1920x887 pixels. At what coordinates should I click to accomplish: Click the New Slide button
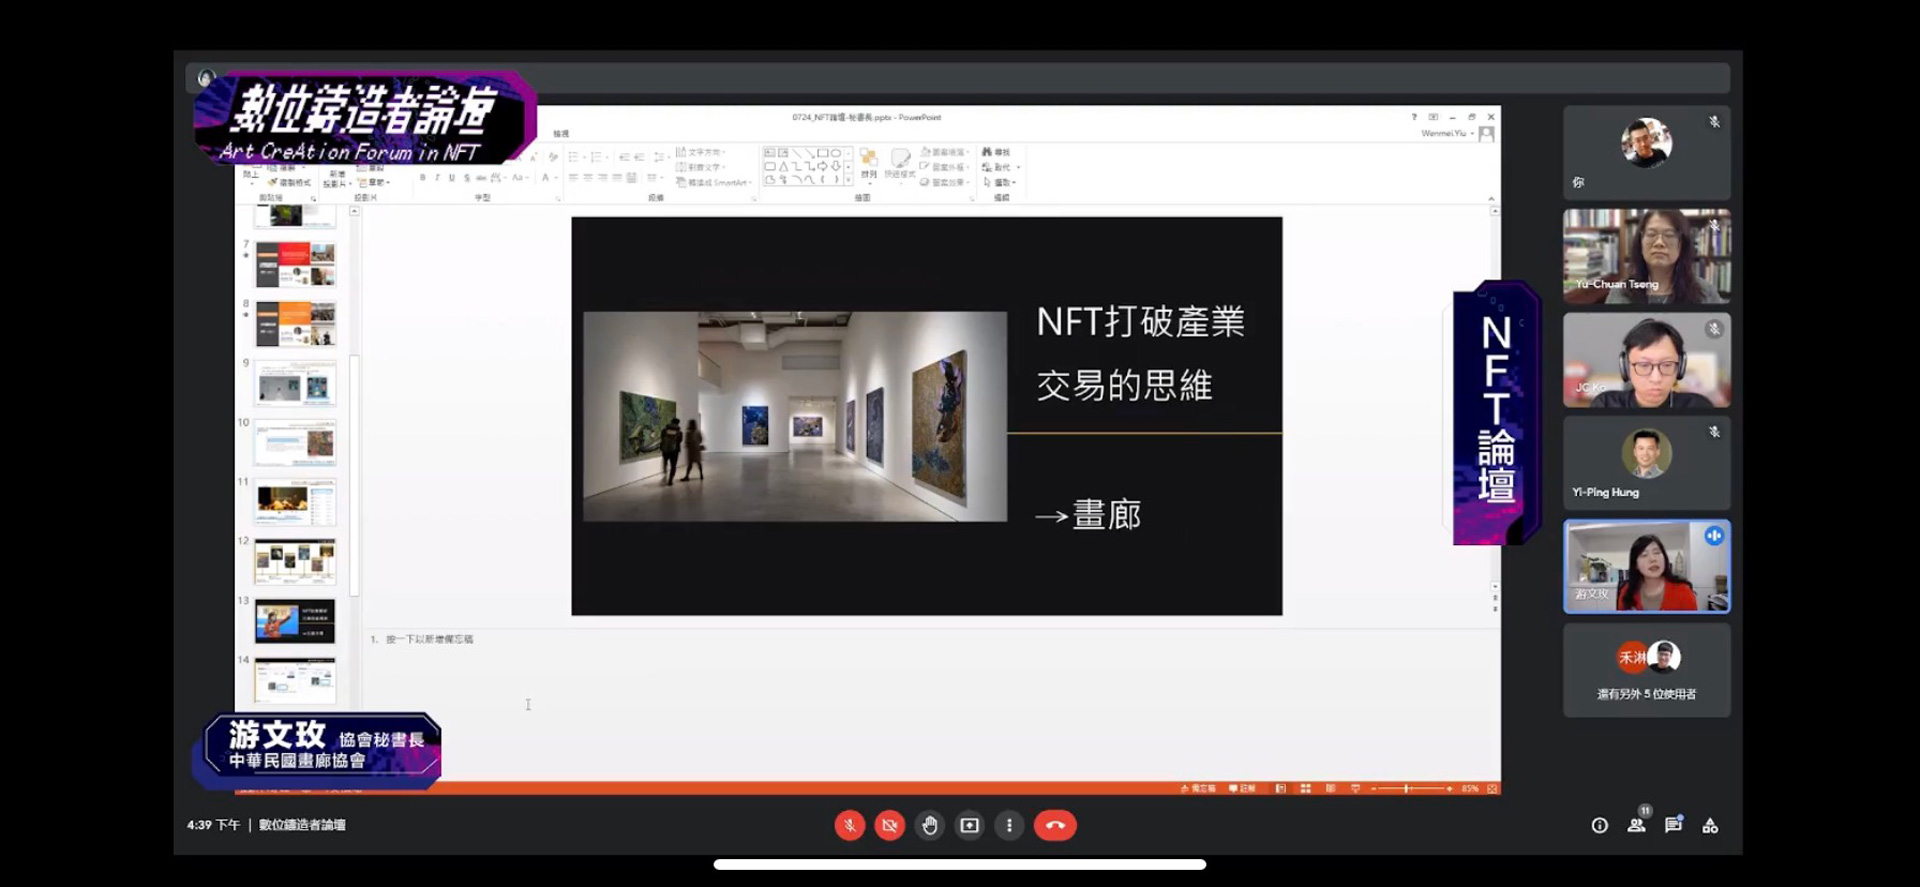(337, 178)
